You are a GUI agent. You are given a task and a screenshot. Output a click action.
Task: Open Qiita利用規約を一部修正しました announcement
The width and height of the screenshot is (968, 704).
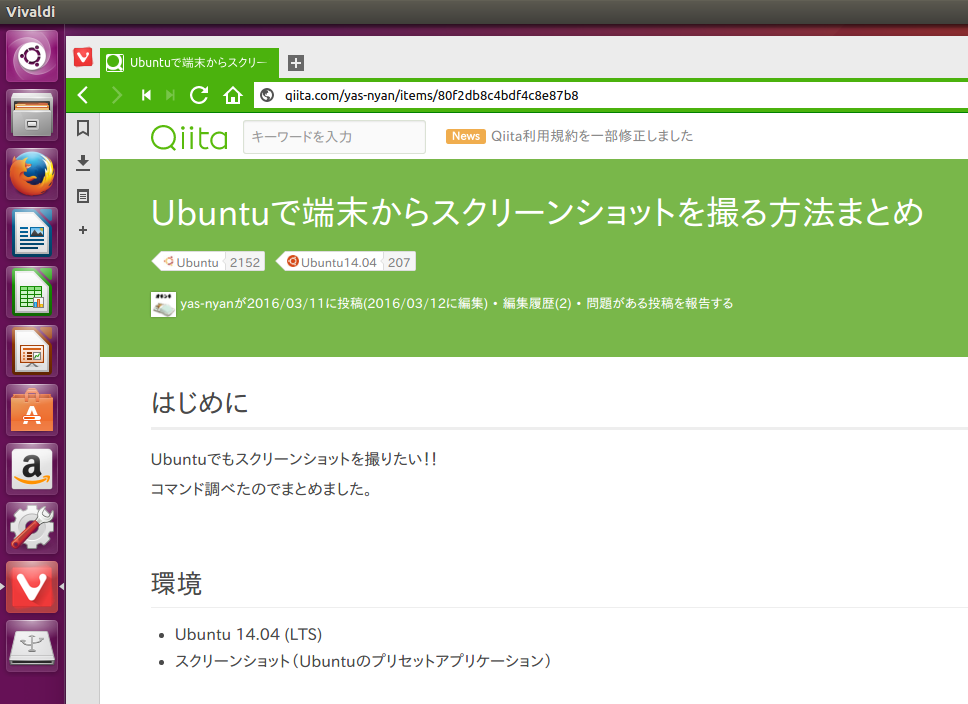[x=591, y=136]
